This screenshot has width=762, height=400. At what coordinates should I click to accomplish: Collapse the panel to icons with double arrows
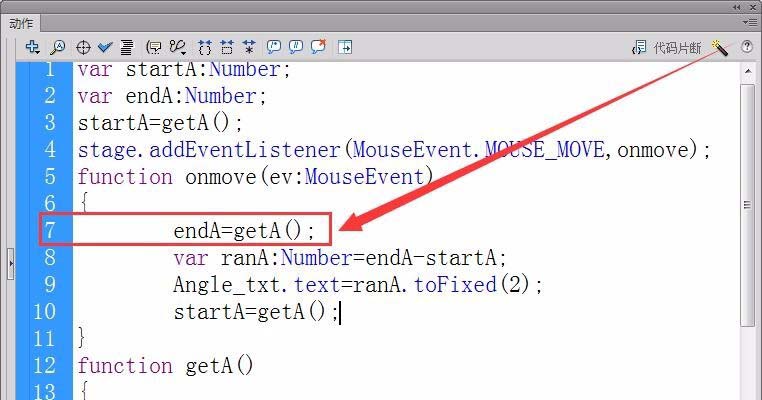(x=737, y=7)
